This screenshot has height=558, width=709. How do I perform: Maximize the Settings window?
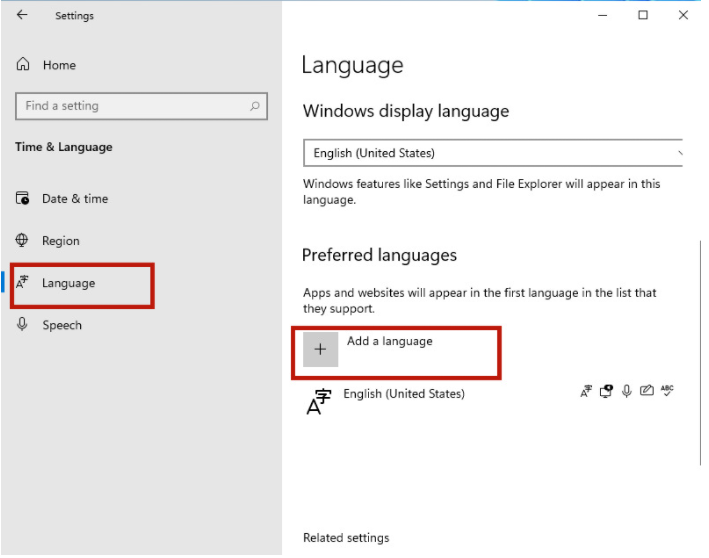point(643,15)
